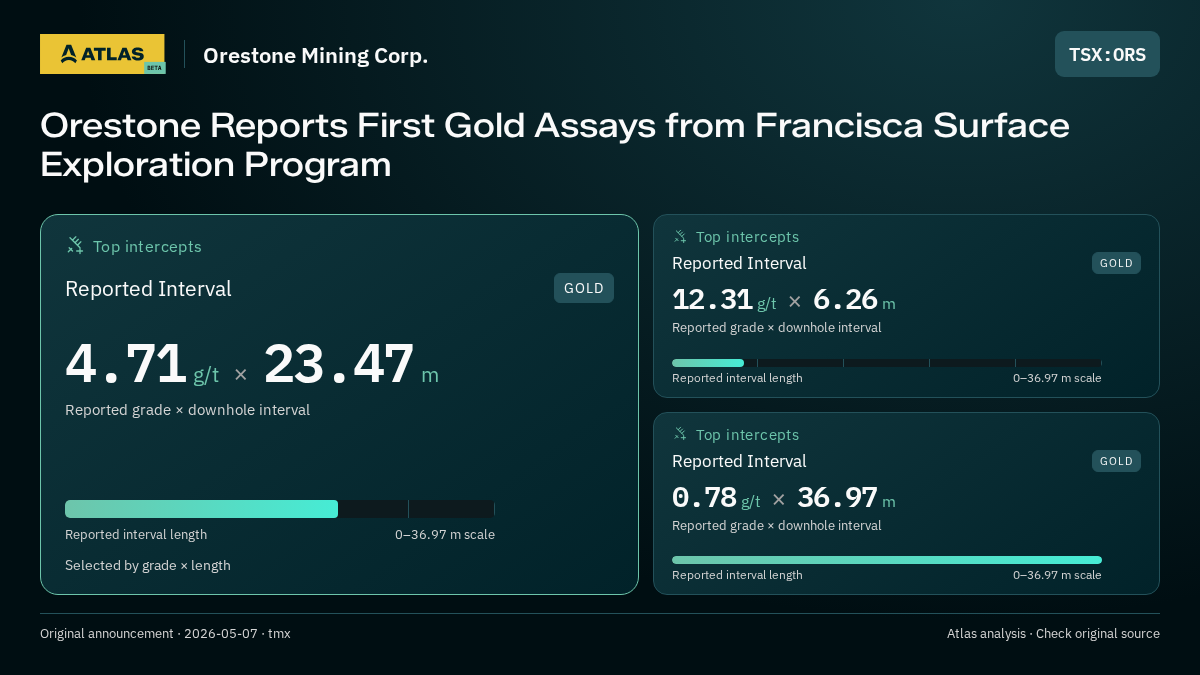This screenshot has height=675, width=1200.
Task: Click 'Reported Interval' heading in the 0.78 g/t card
Action: [x=739, y=461]
